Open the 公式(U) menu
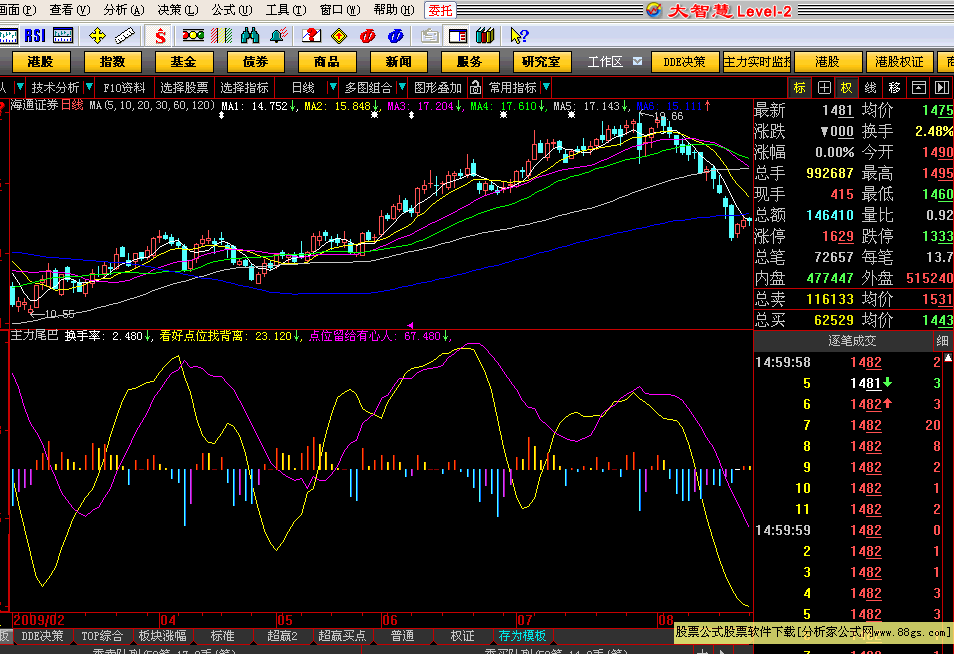 coord(232,10)
